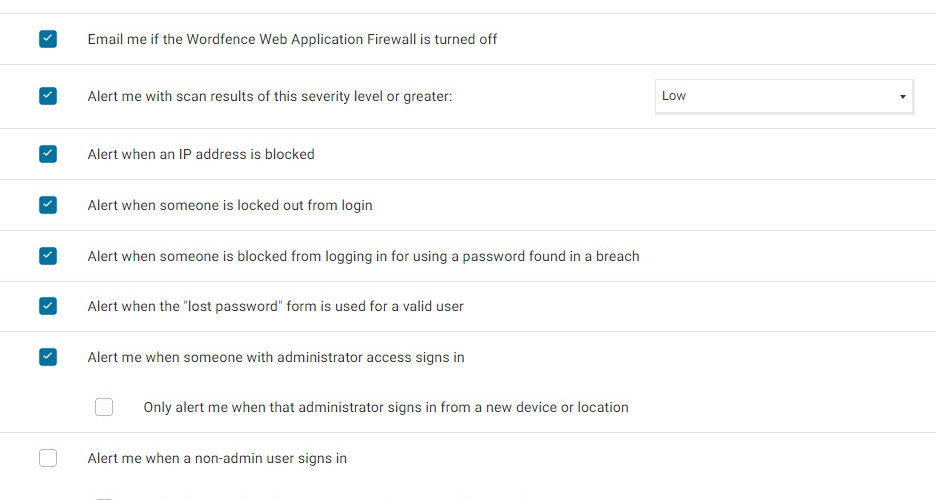Viewport: 936px width, 500px height.
Task: Toggle the breached password alert checkbox
Action: [48, 256]
